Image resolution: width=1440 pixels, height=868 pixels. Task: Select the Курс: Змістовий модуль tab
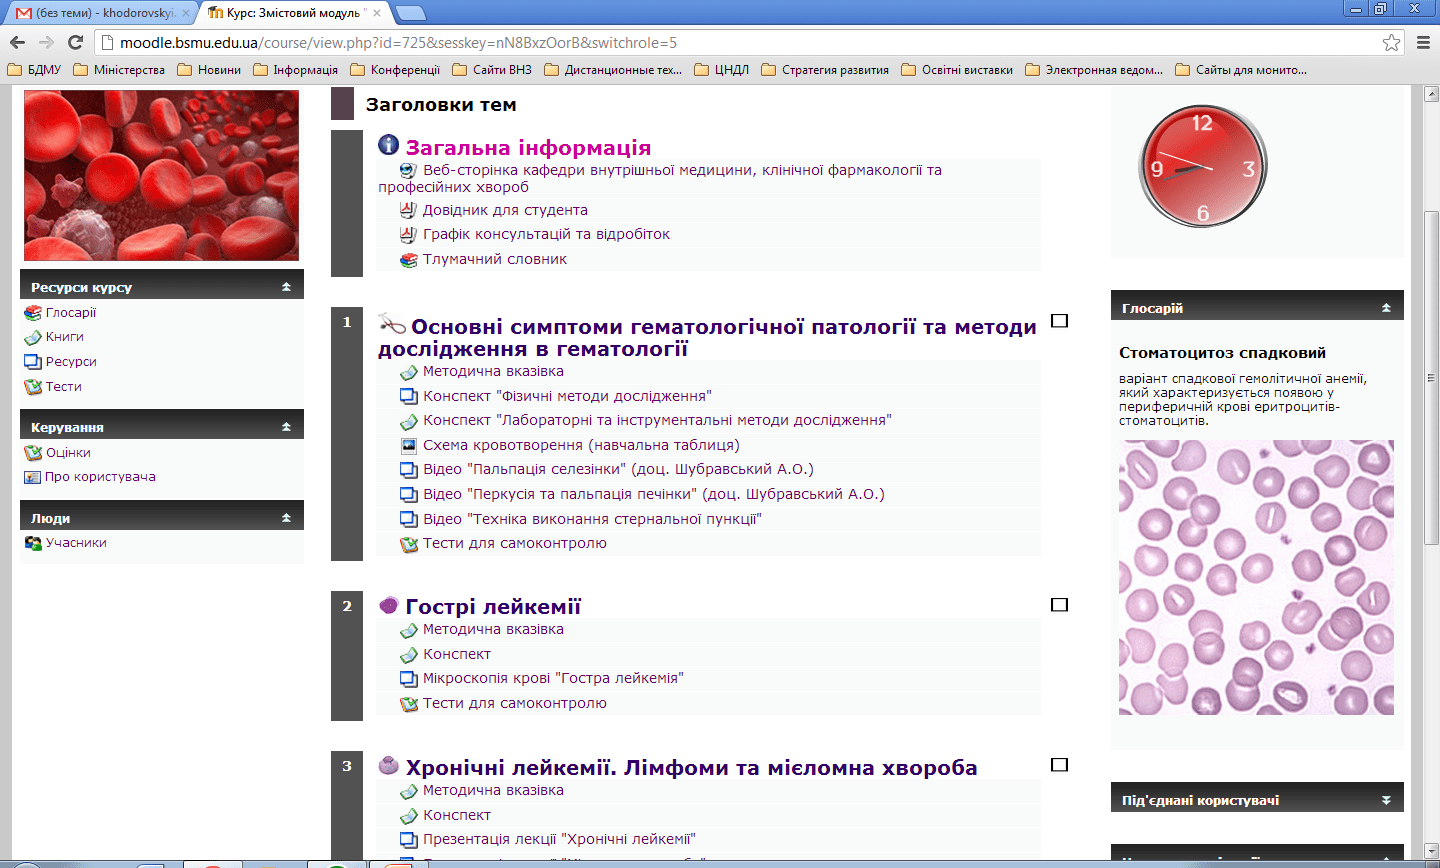coord(292,13)
